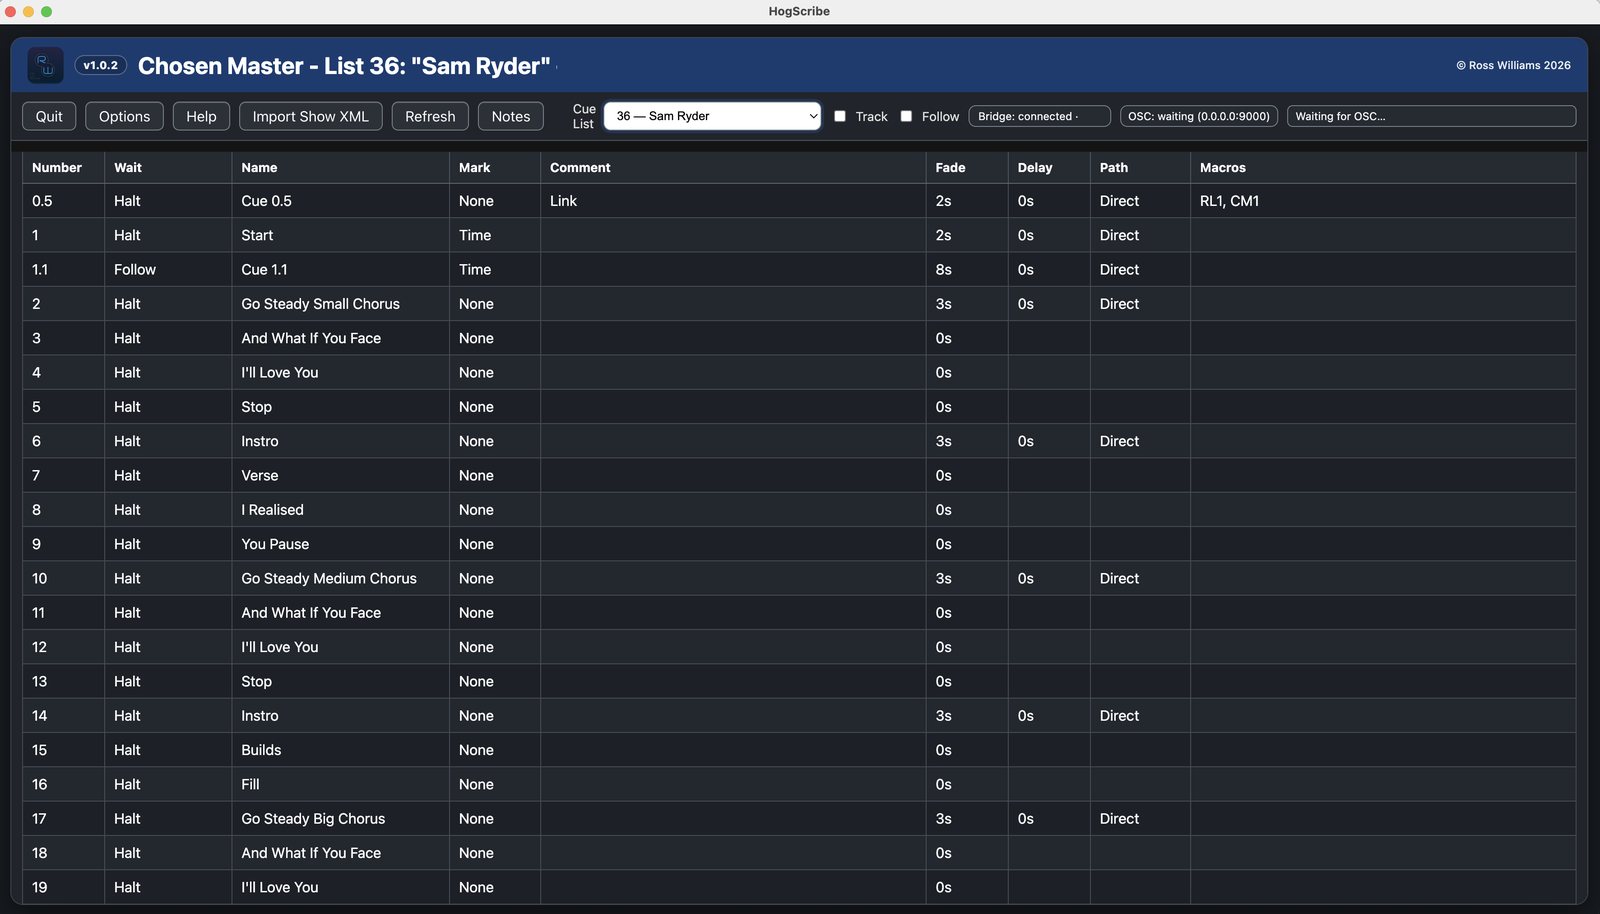The image size is (1600, 914).
Task: Click the "Direct" path of cue 10
Action: [x=1119, y=579]
